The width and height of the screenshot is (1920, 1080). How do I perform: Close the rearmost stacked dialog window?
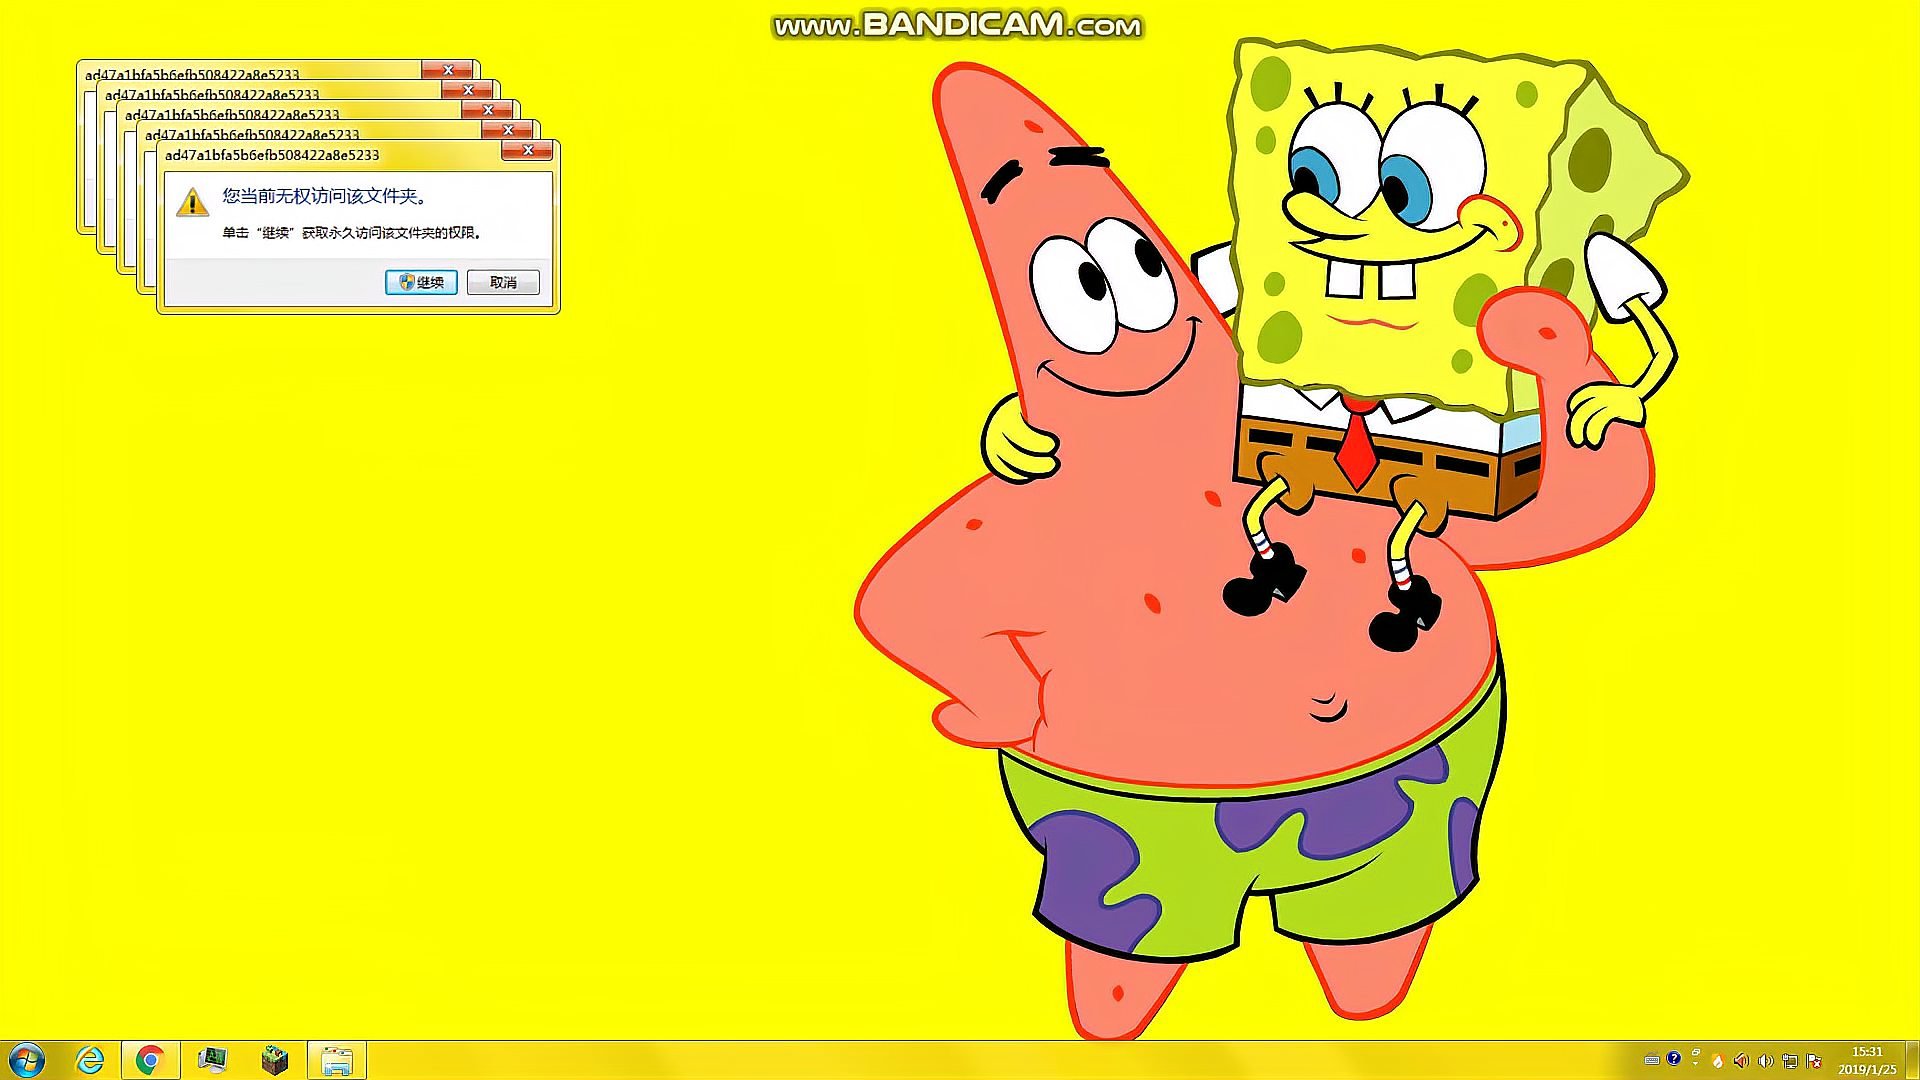click(447, 69)
